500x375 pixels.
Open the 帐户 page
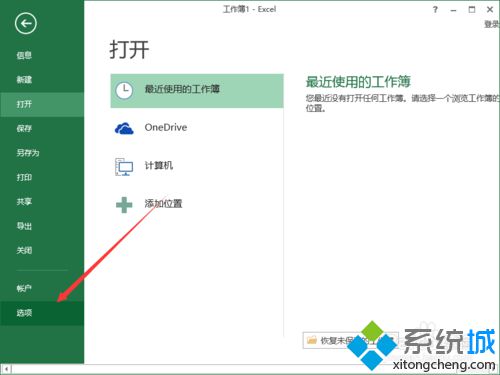[x=42, y=289]
